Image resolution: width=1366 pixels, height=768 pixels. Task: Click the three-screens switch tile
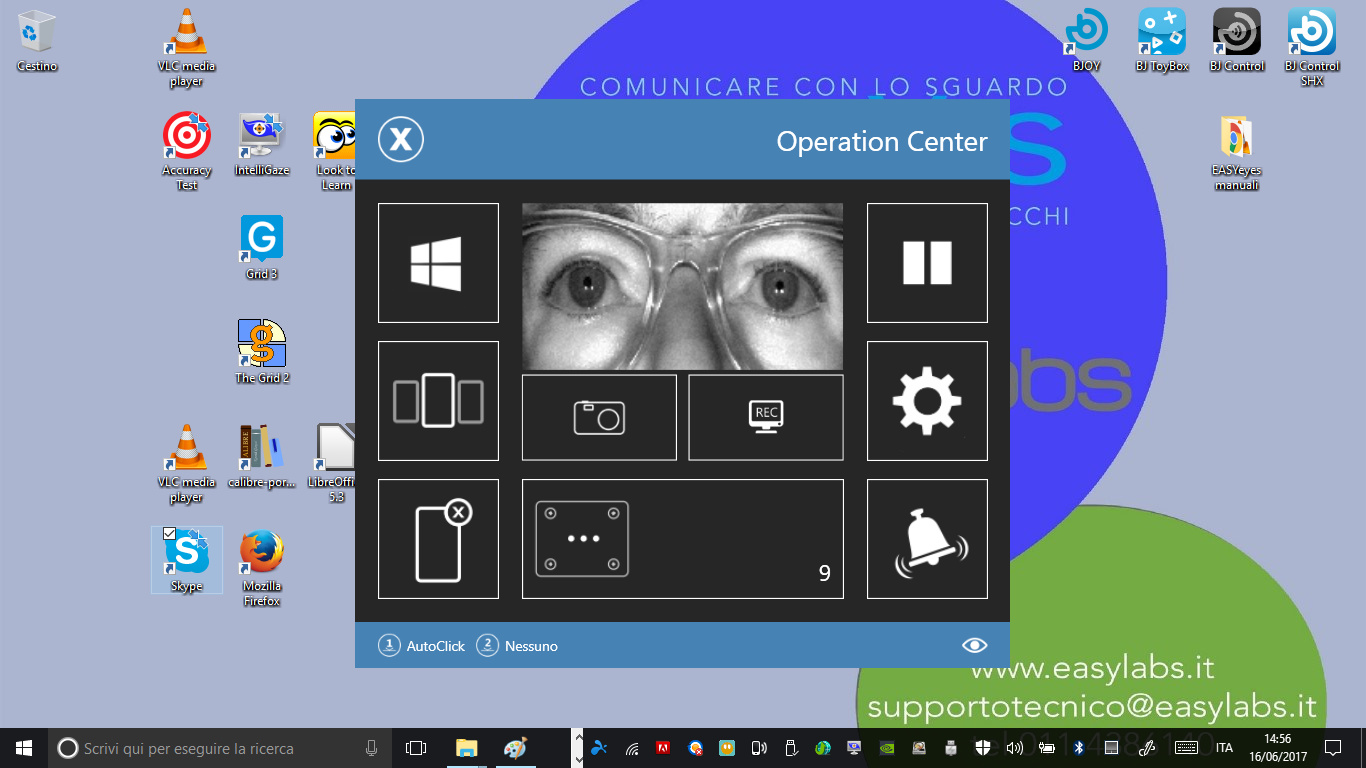point(438,401)
